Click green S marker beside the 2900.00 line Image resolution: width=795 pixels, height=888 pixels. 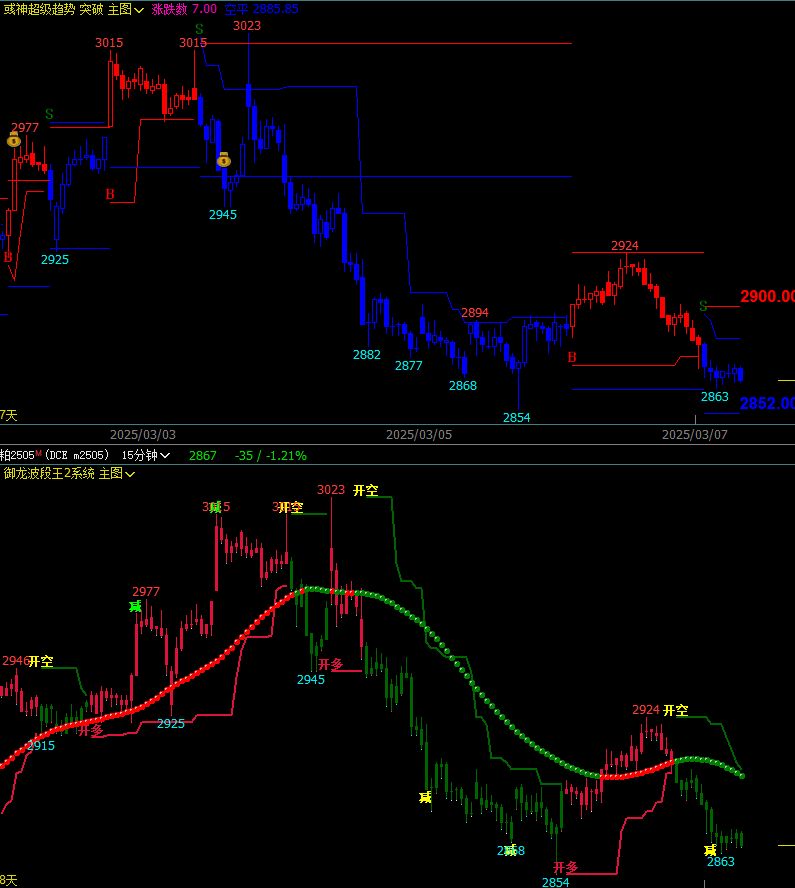pos(703,306)
